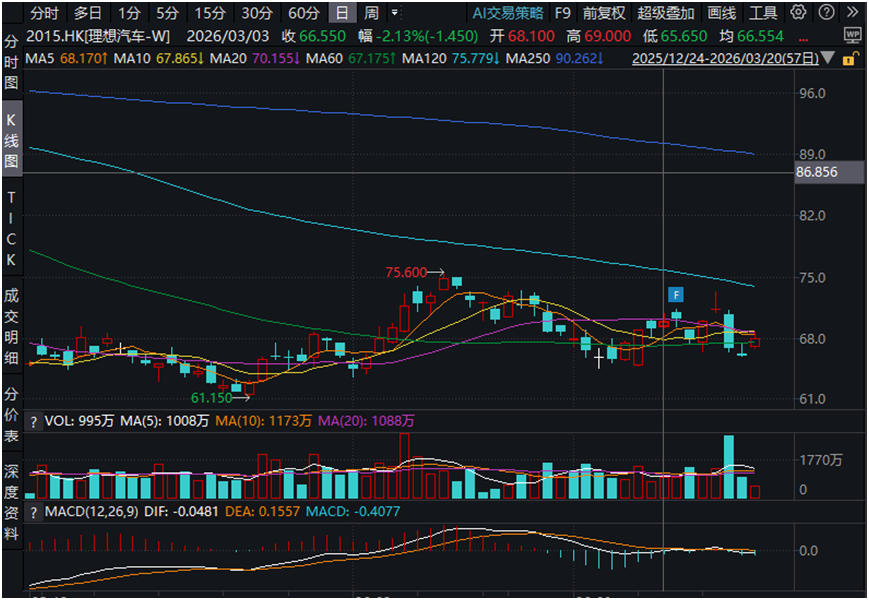Click the expand icon beside the gear

pos(822,13)
